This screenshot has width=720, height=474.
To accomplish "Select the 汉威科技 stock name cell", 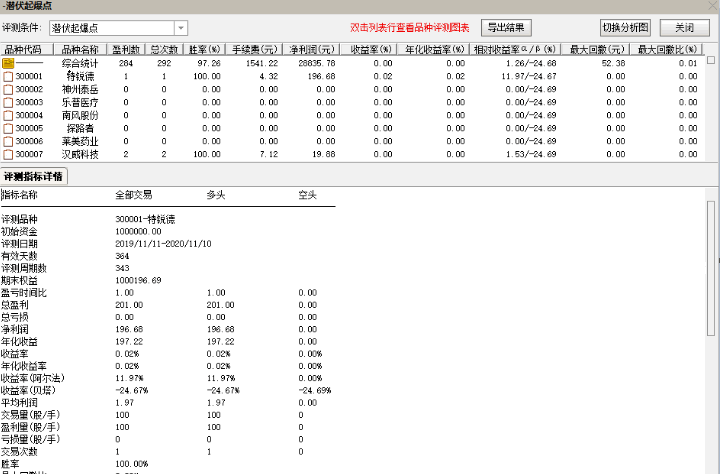I will [x=80, y=154].
